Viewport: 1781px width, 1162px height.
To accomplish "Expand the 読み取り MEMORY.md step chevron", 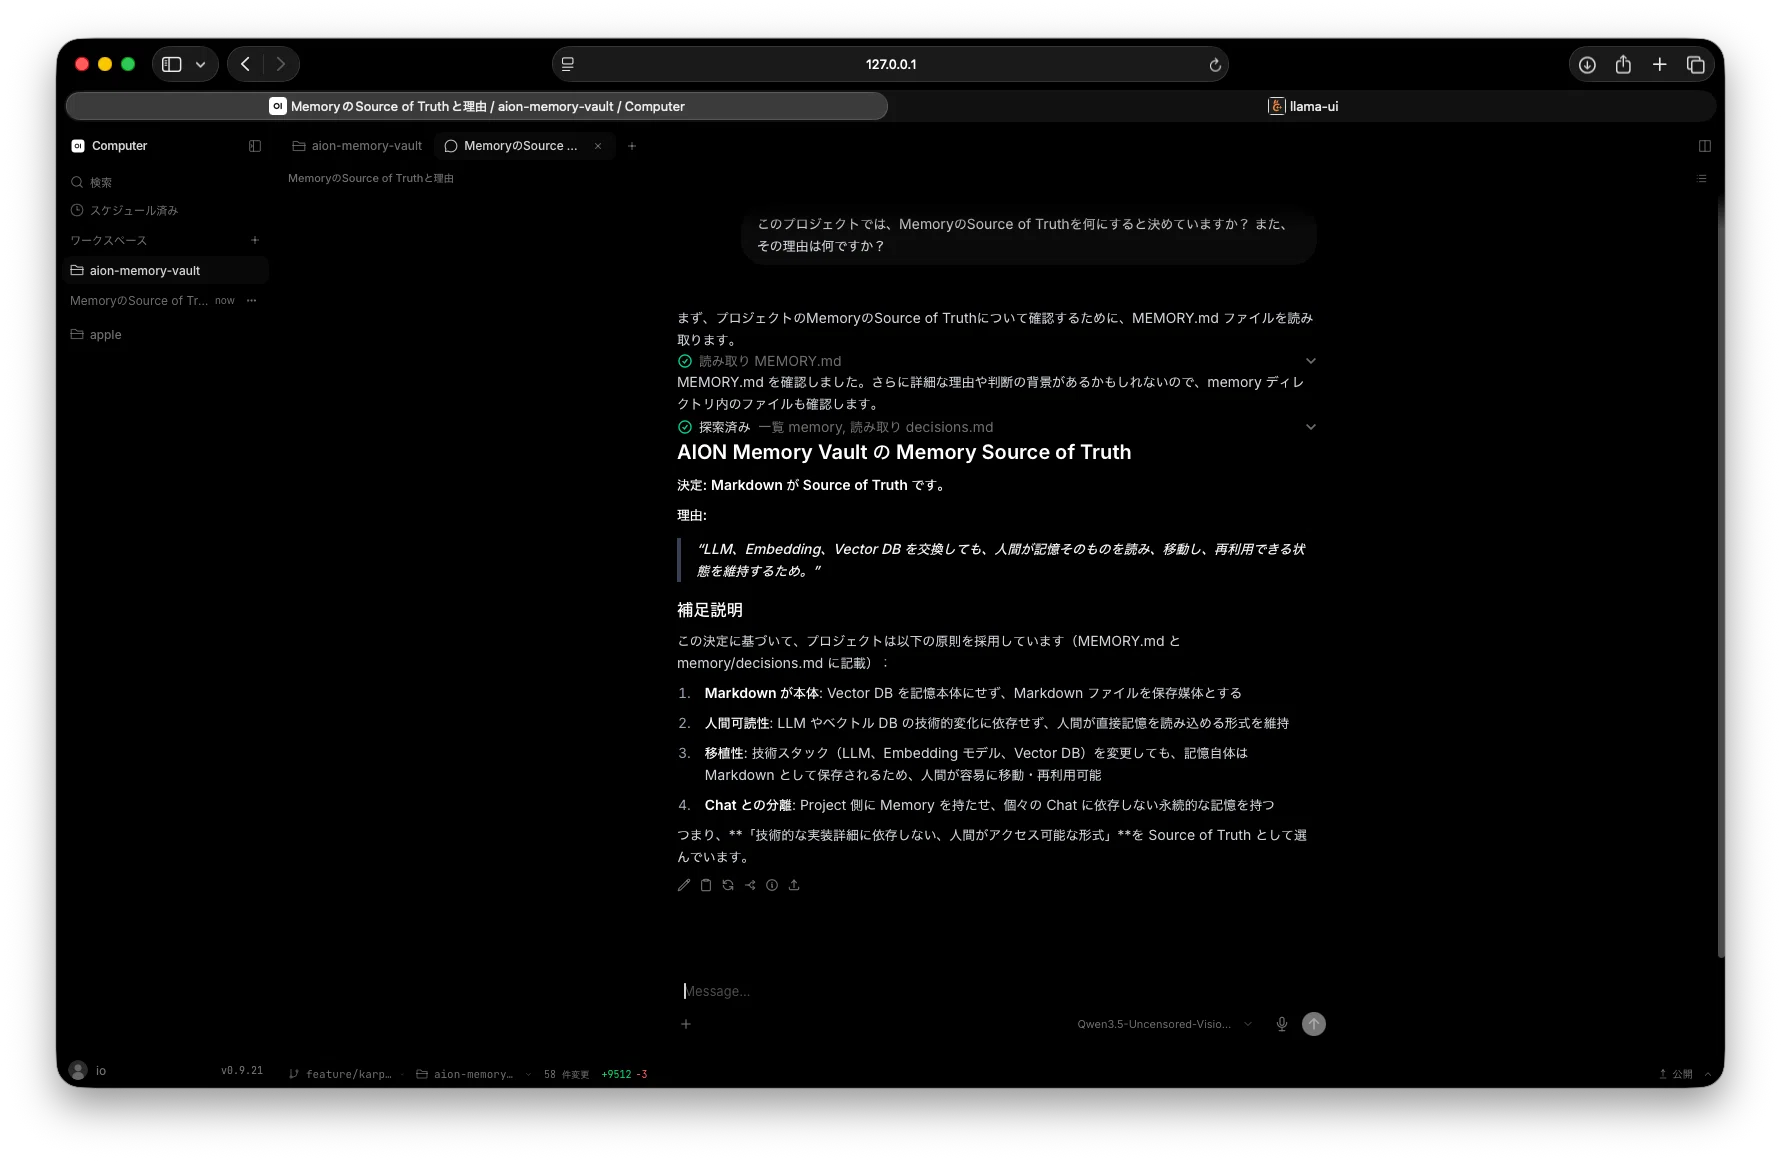I will pyautogui.click(x=1311, y=361).
